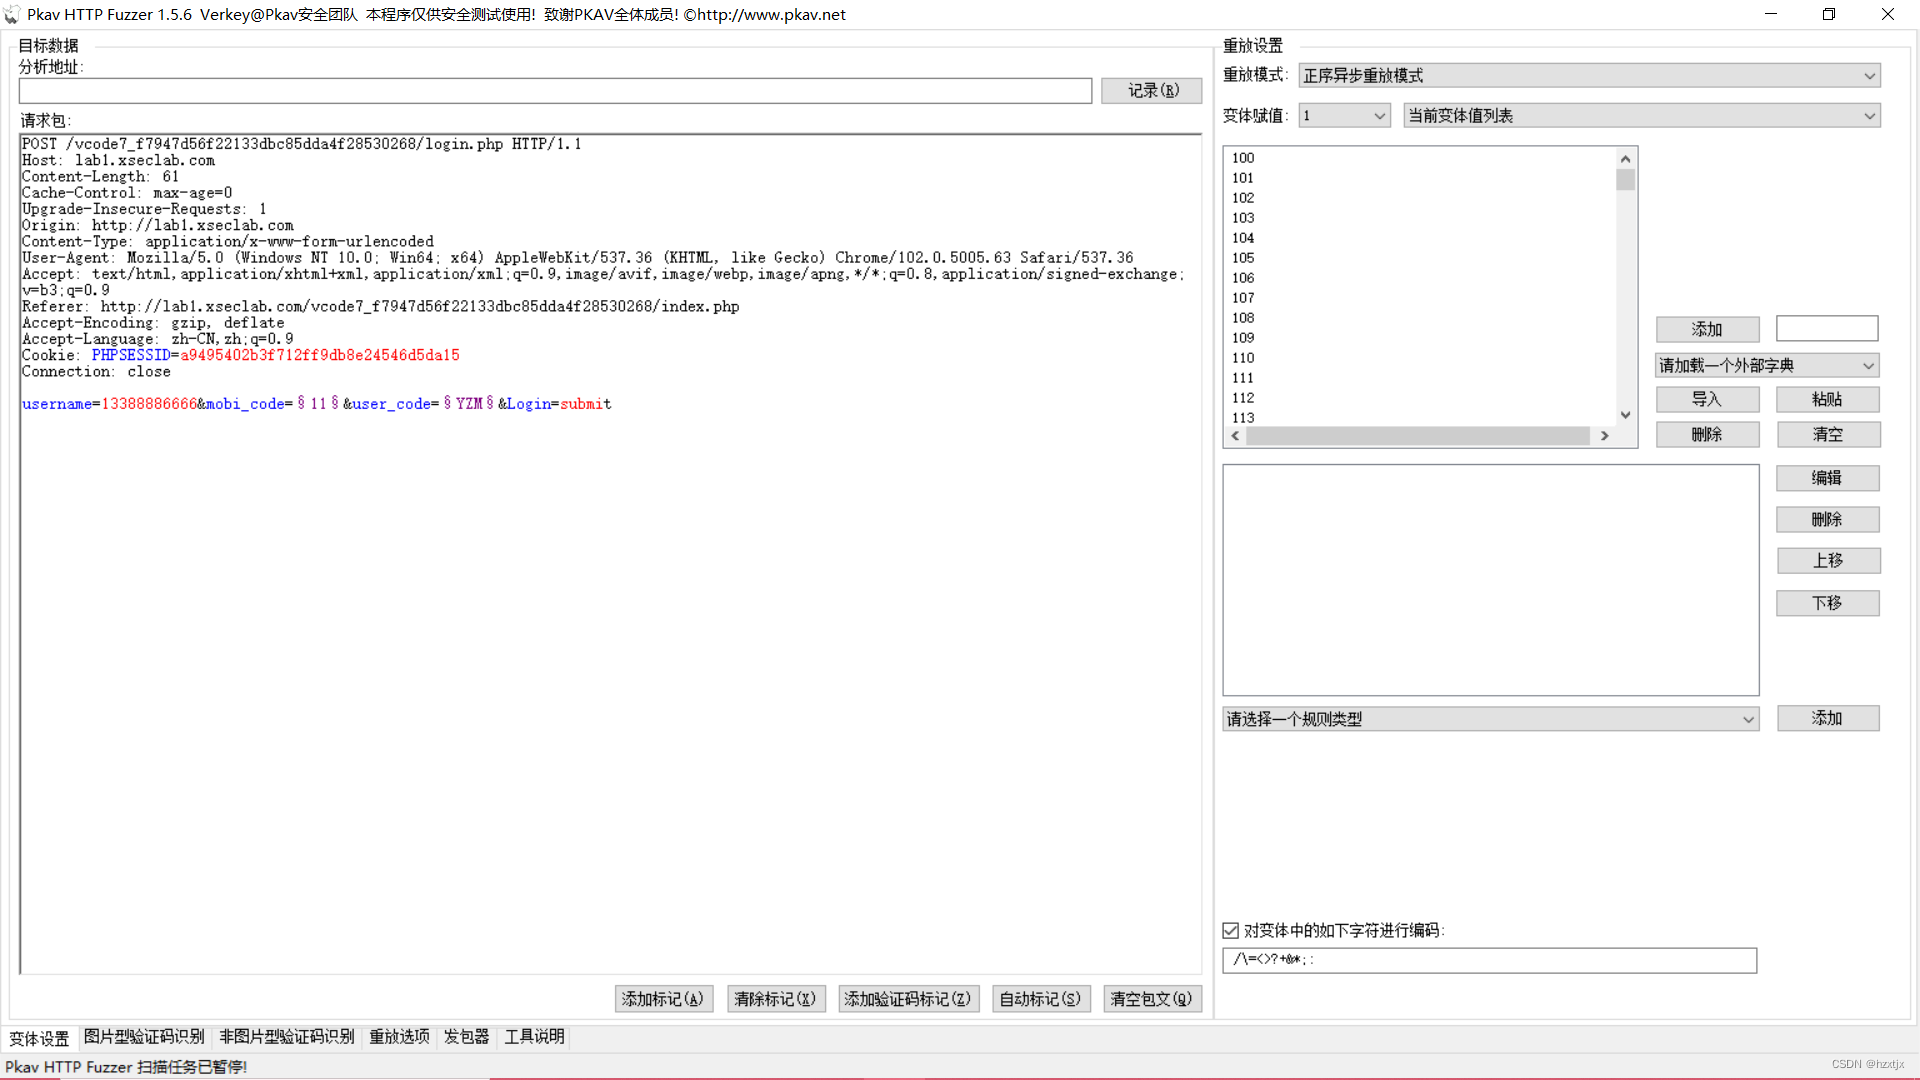
Task: Open the 当前变体值列表 dropdown
Action: [1642, 116]
